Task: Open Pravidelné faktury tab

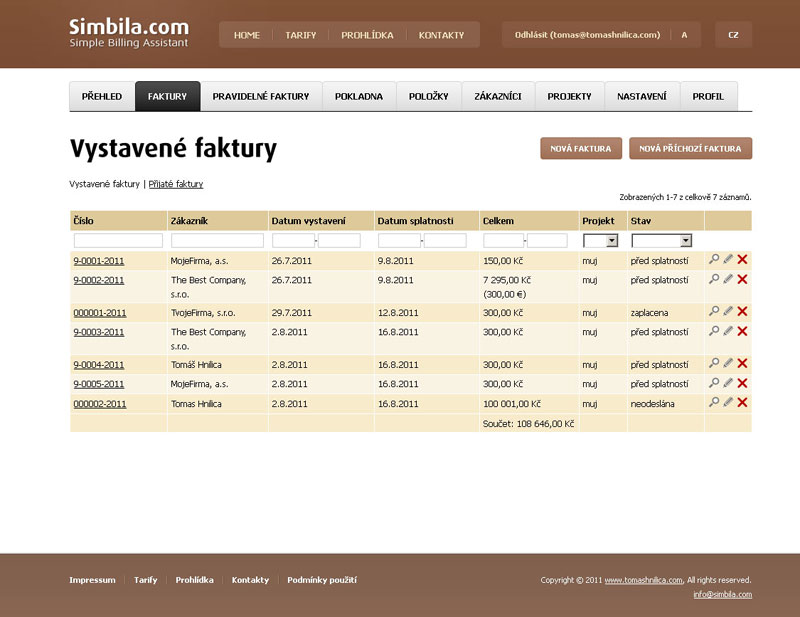Action: coord(261,97)
